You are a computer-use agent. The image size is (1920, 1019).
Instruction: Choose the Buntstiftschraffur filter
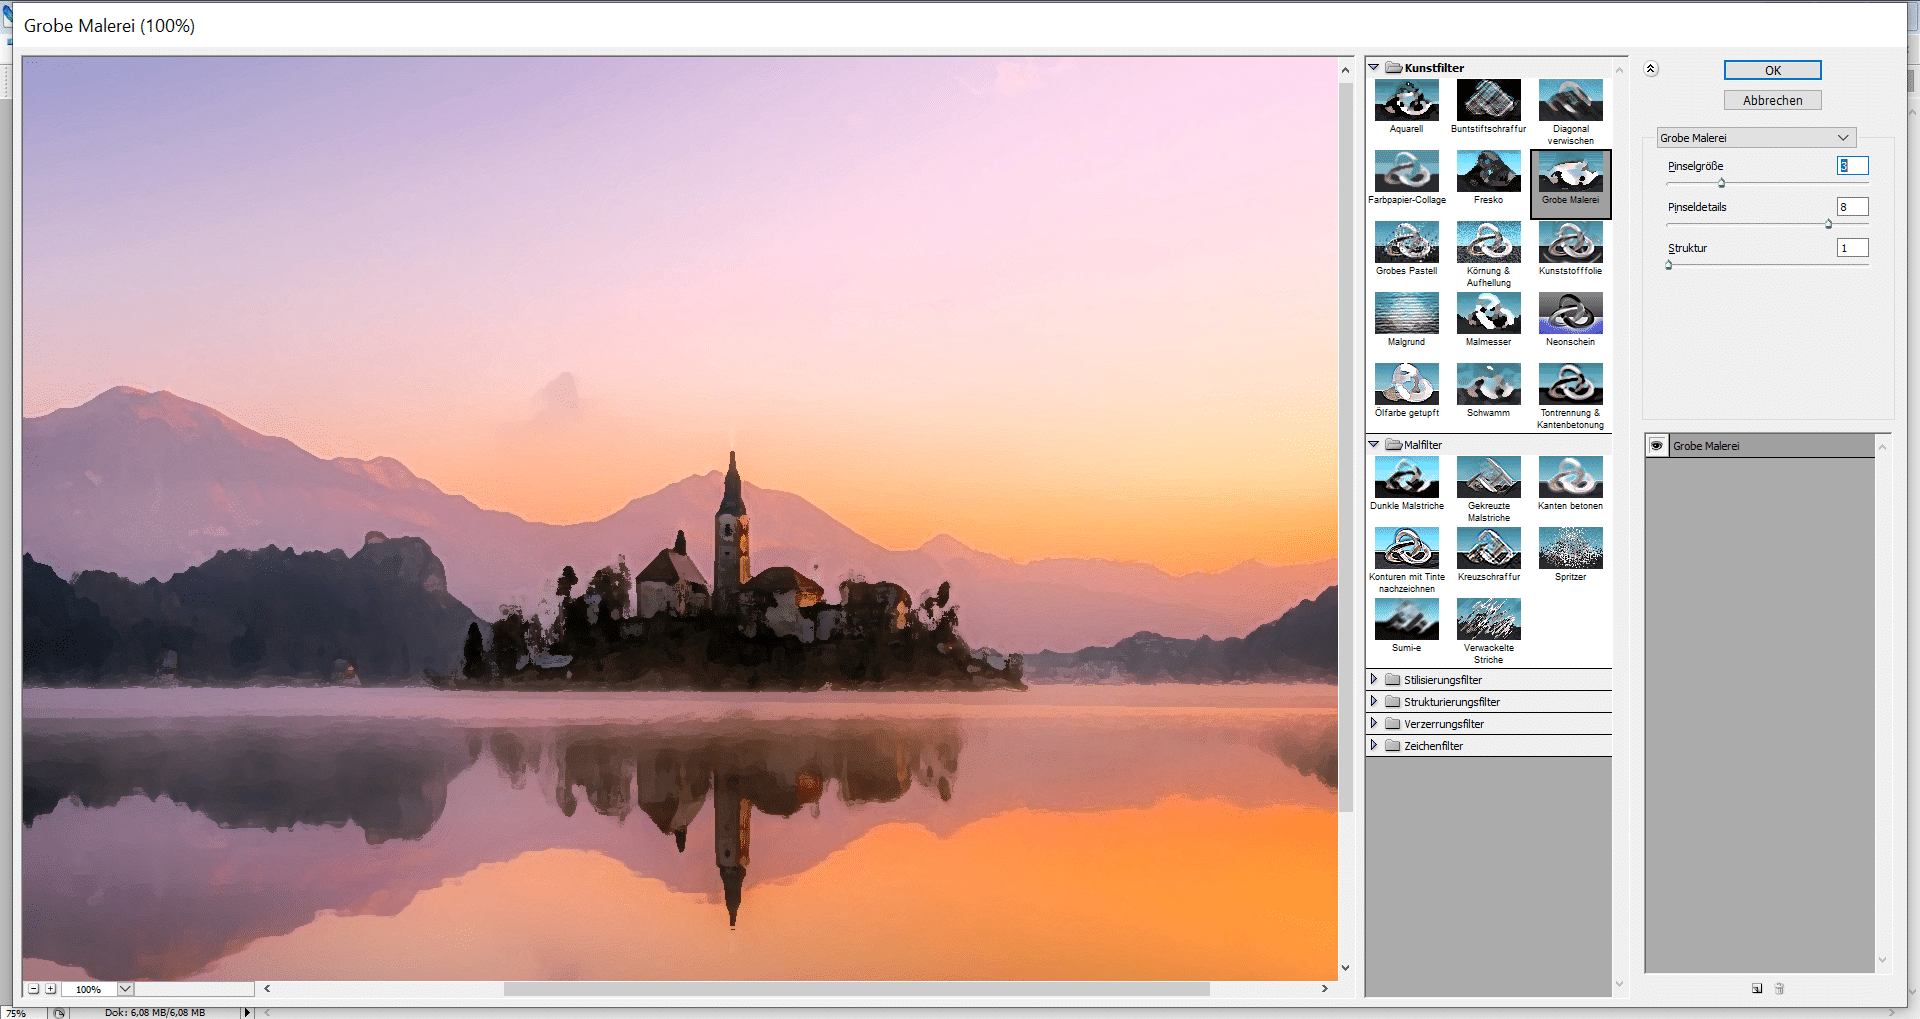pos(1488,101)
